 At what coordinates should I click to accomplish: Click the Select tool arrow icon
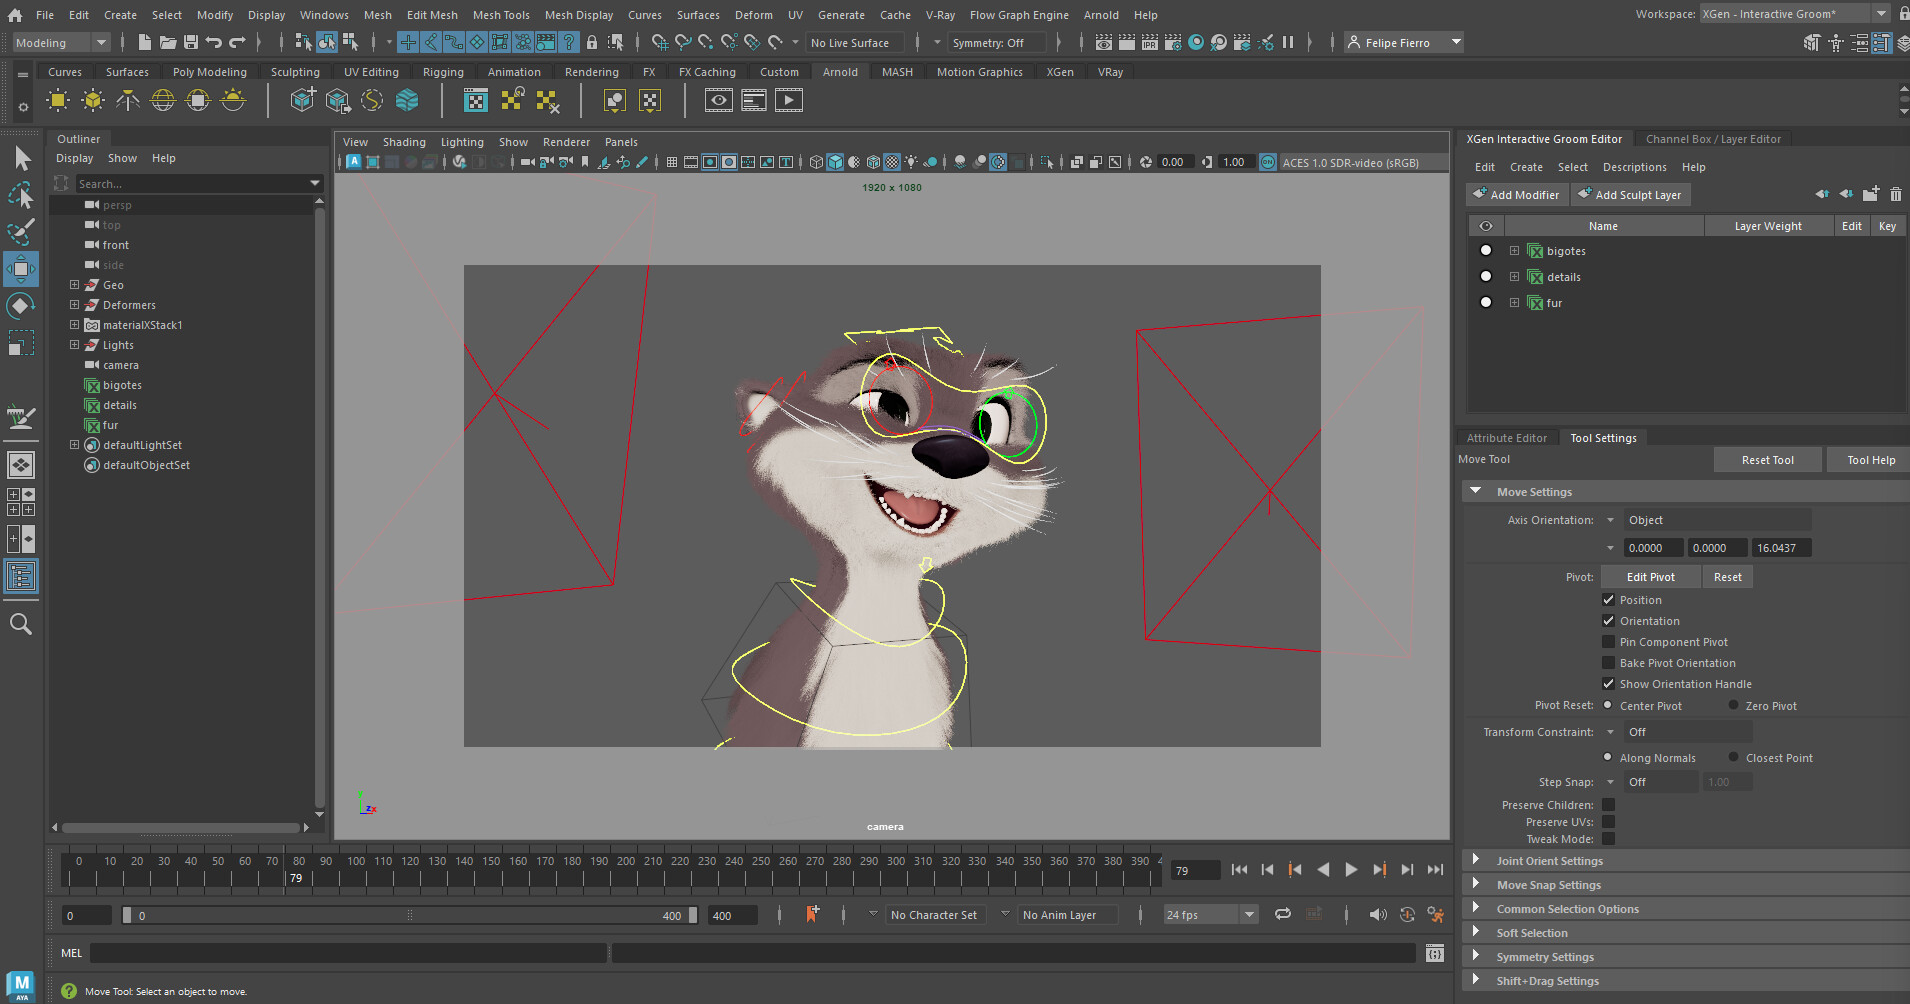22,159
